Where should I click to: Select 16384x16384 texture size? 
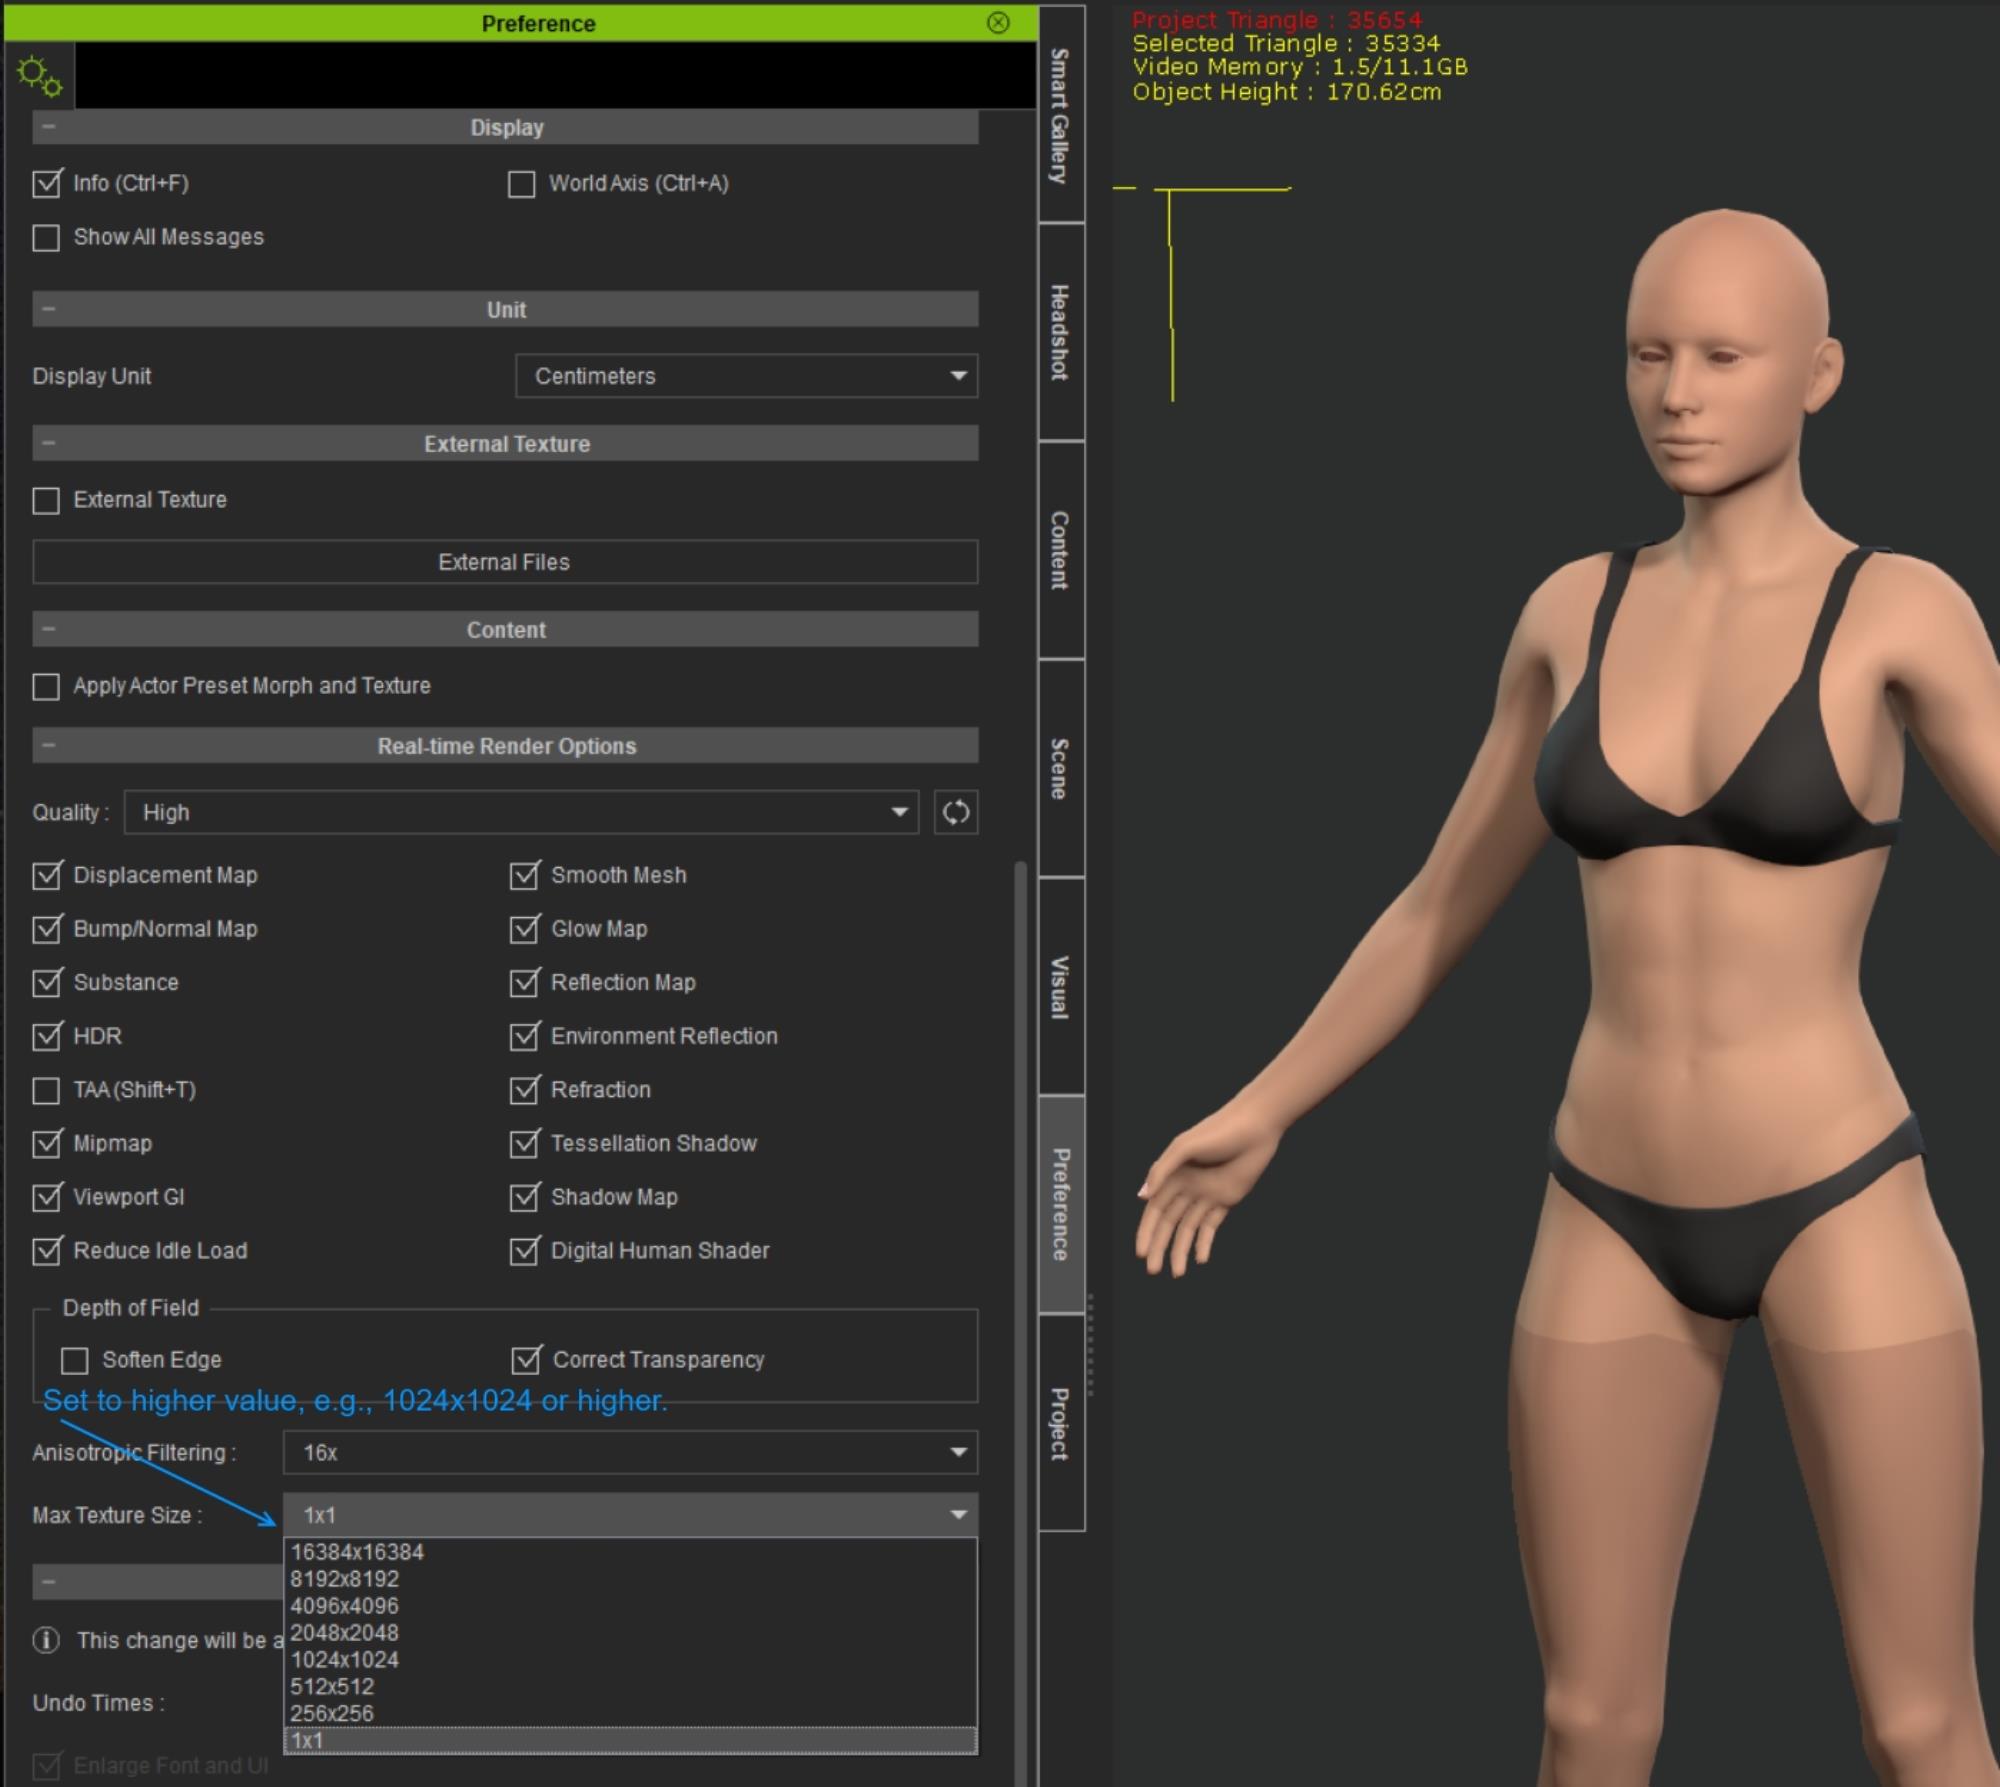pyautogui.click(x=630, y=1552)
